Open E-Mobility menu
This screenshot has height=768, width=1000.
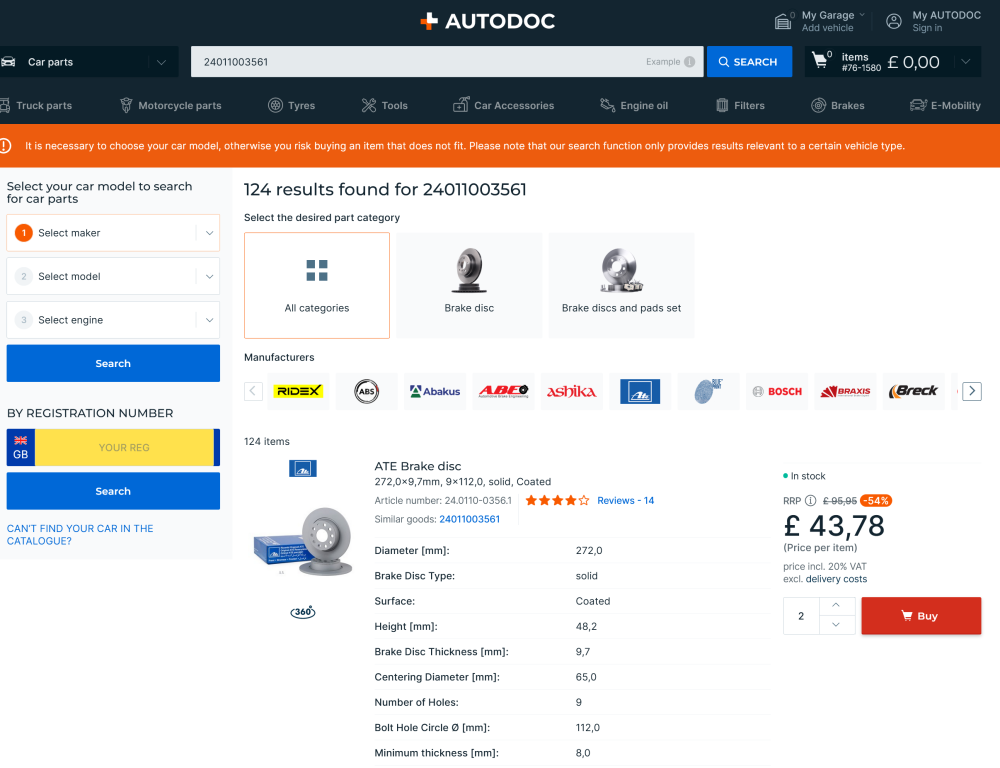click(945, 105)
